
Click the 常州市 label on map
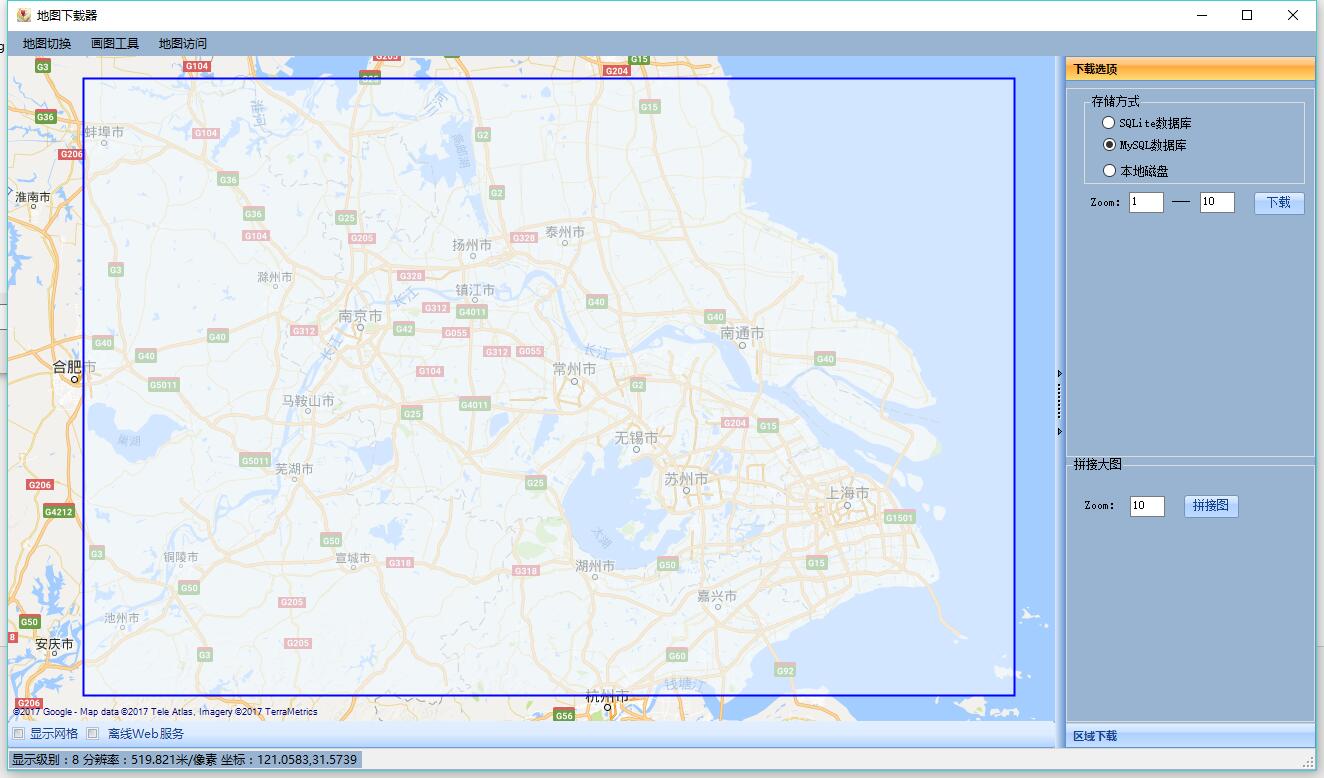pyautogui.click(x=574, y=369)
